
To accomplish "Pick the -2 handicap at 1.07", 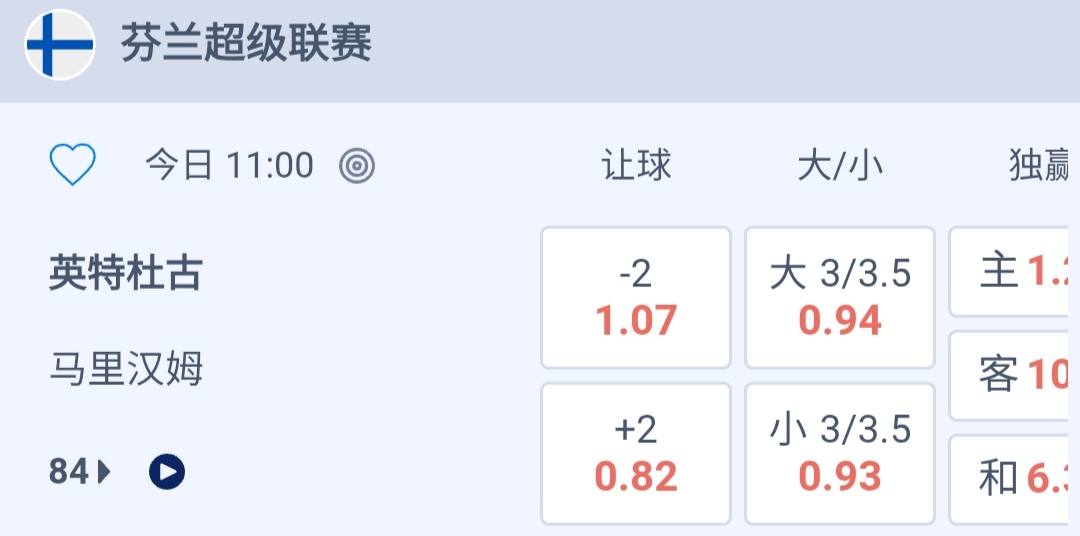I will pyautogui.click(x=636, y=297).
